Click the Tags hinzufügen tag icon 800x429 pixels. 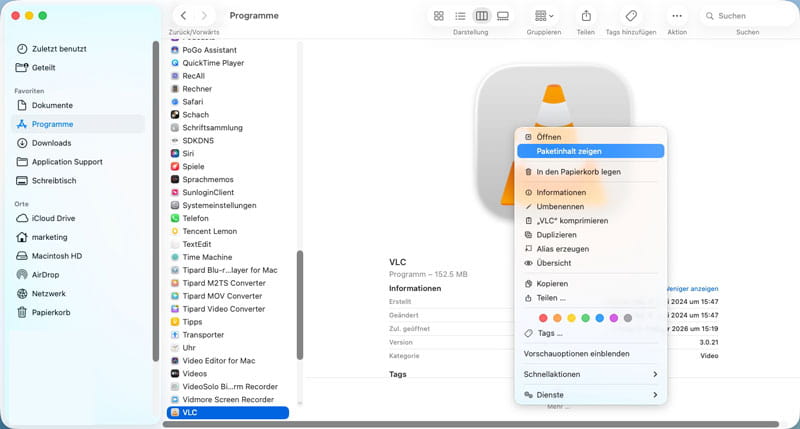(x=631, y=16)
